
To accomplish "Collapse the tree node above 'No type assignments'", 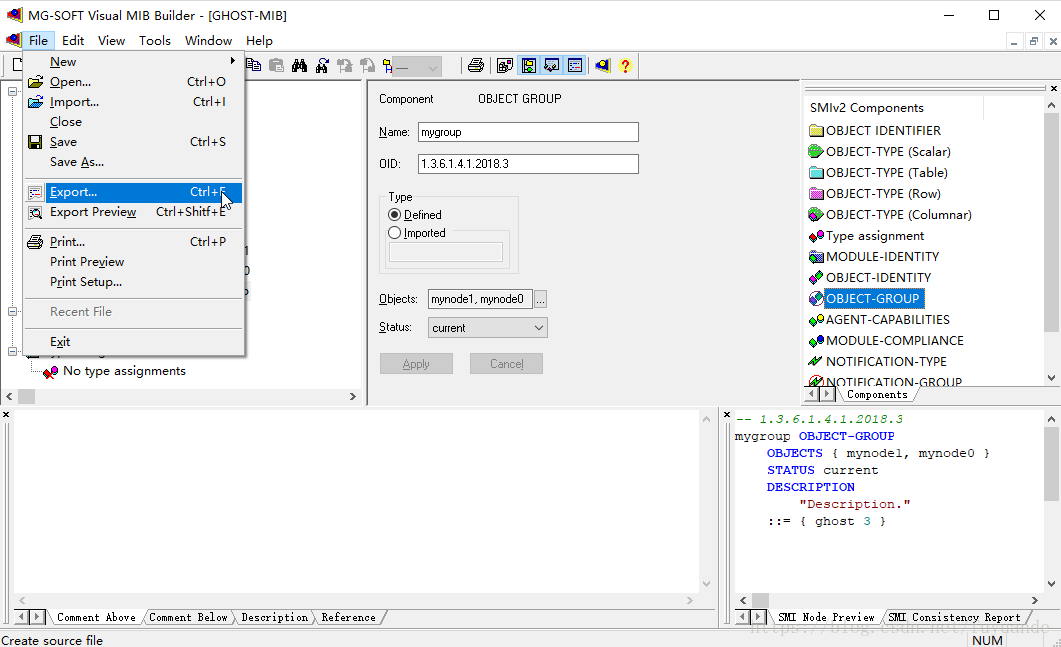I will pyautogui.click(x=12, y=351).
